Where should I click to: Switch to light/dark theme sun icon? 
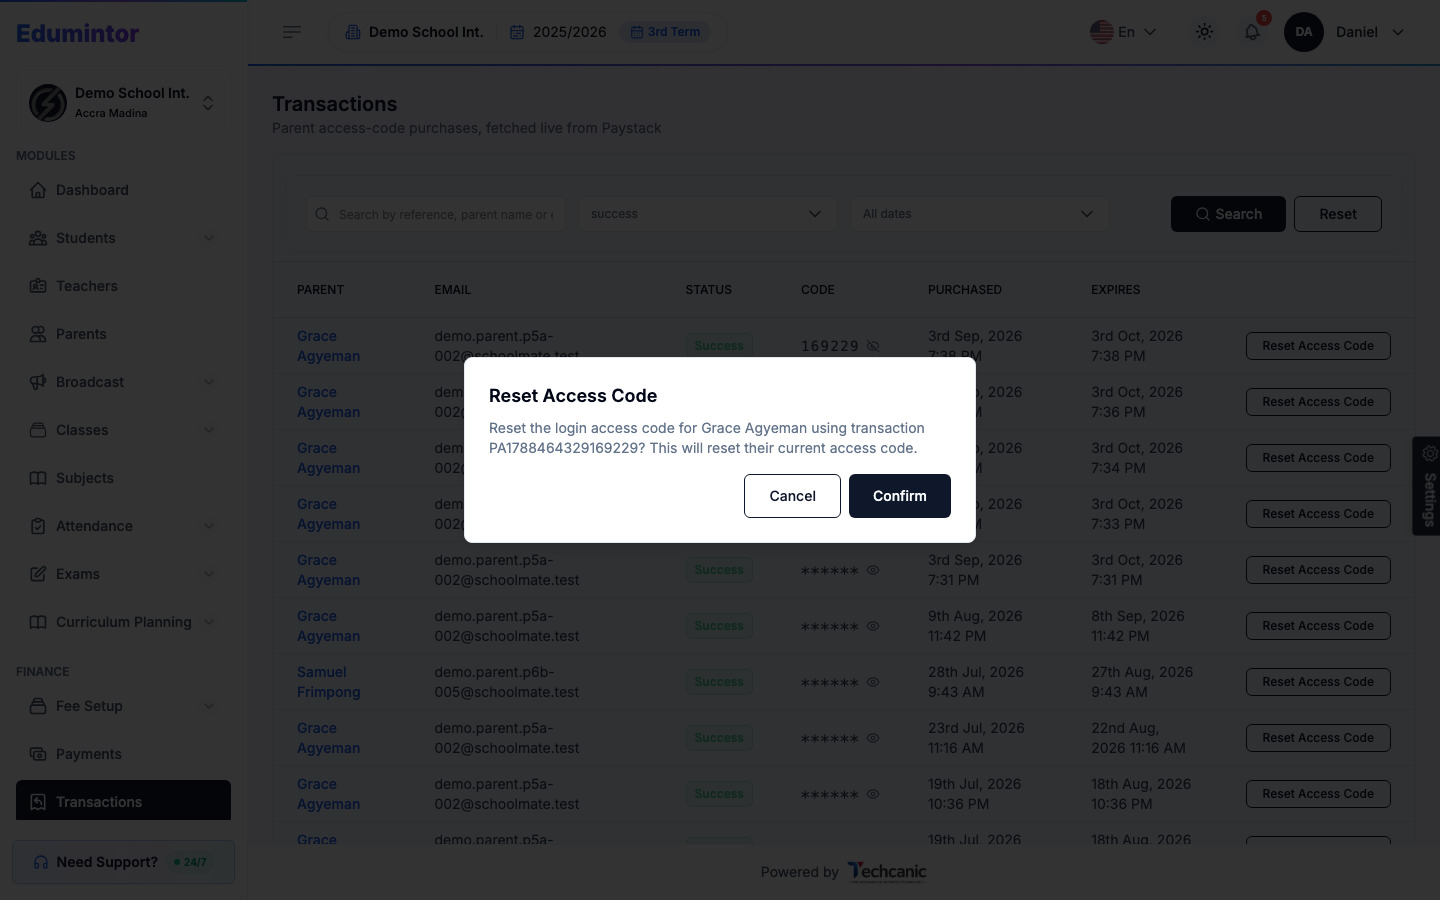coord(1204,32)
